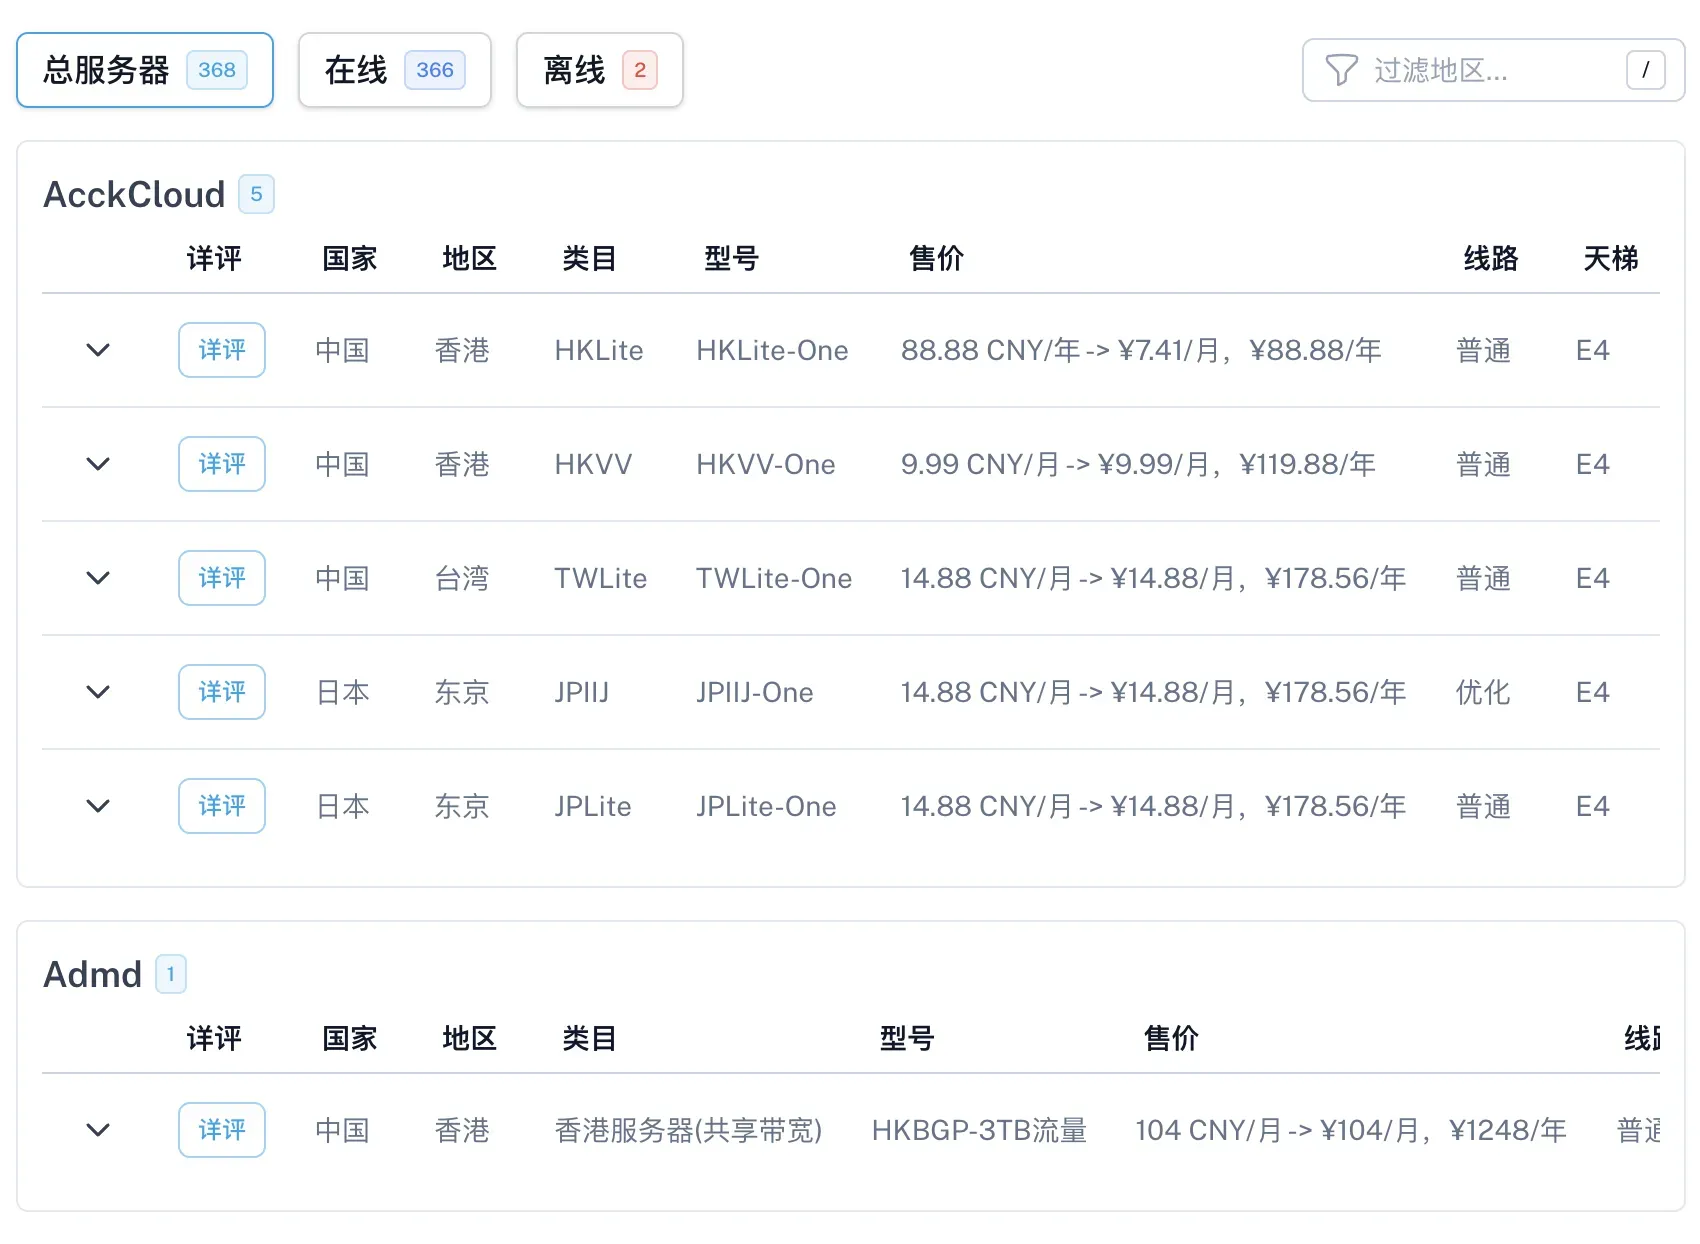Expand the HKLite-One row chevron
1700x1244 pixels.
click(x=98, y=350)
